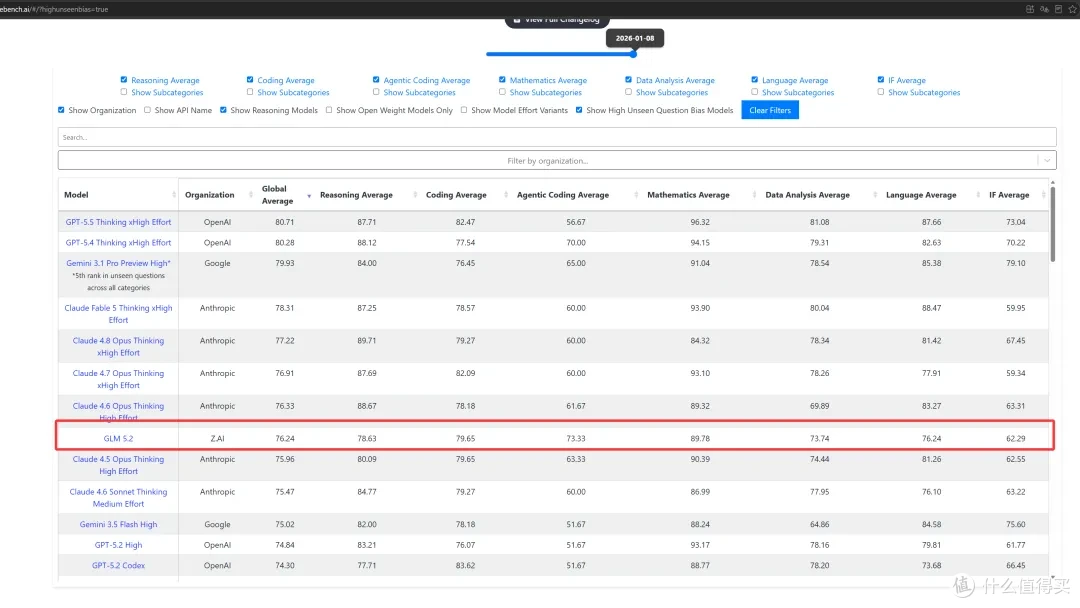Enable Show Model Effort Variants checkbox
1080x608 pixels.
tap(464, 110)
